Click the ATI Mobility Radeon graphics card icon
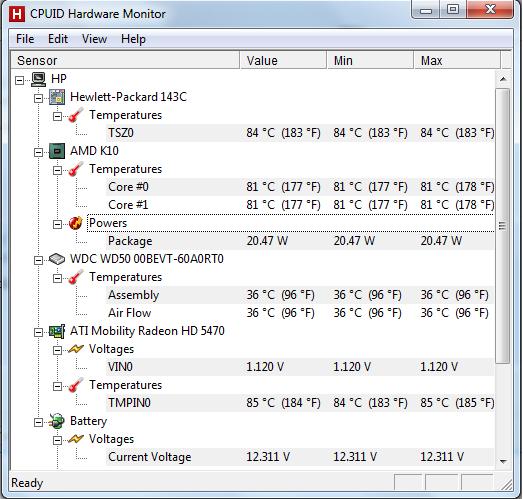 coord(57,331)
